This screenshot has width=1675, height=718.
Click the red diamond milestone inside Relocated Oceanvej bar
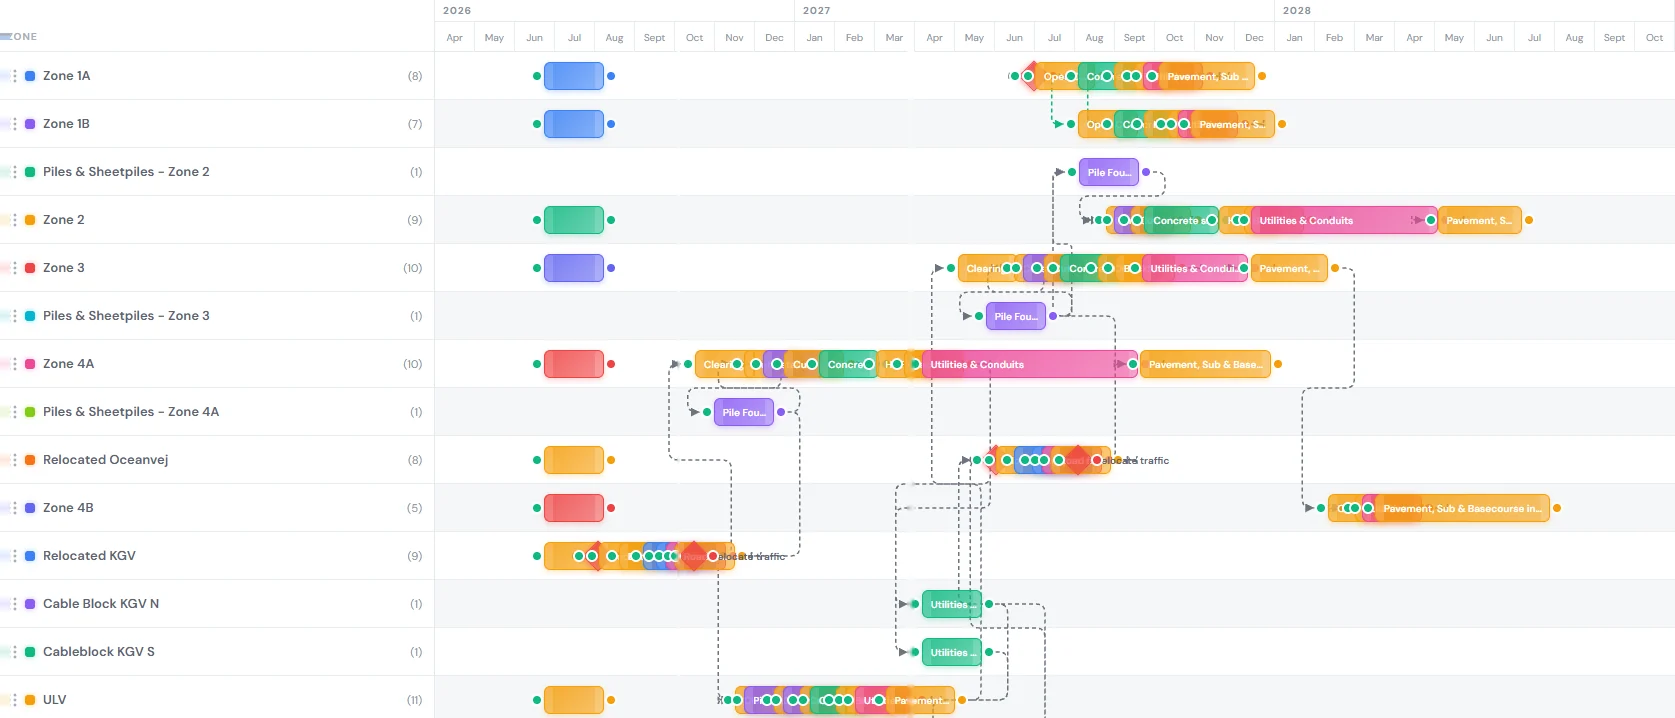1077,460
